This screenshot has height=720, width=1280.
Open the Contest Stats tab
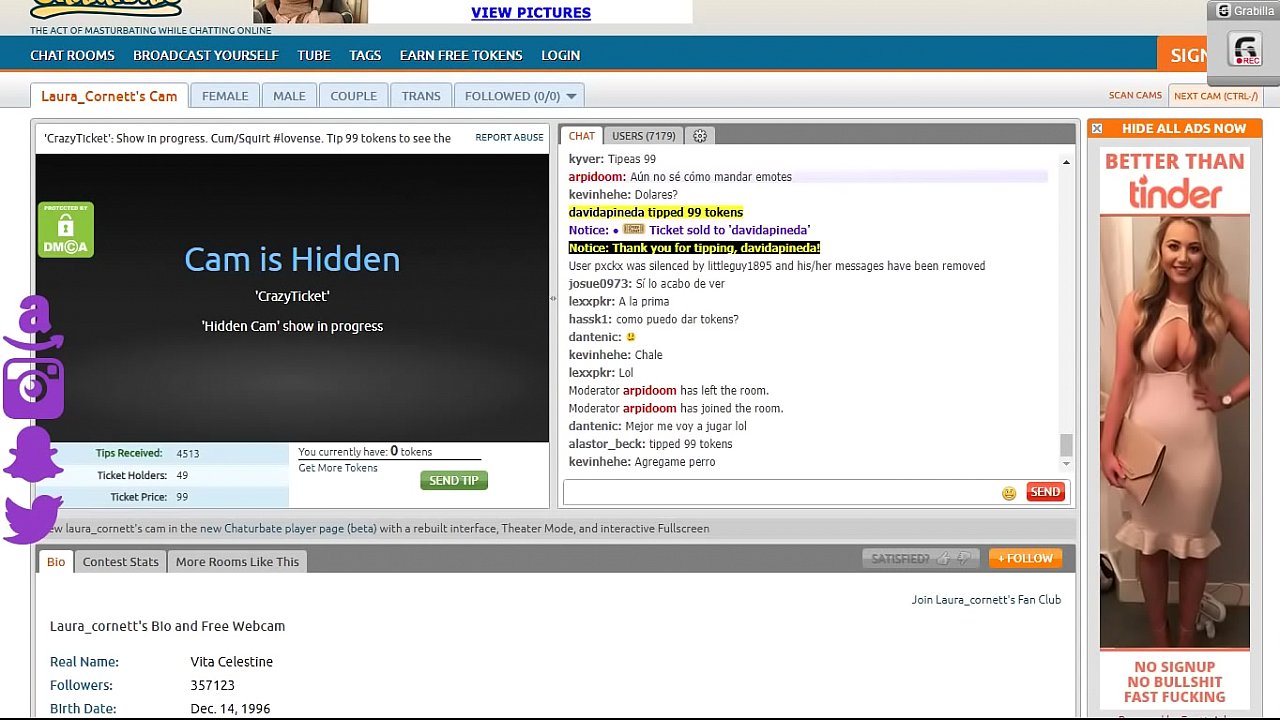click(120, 562)
